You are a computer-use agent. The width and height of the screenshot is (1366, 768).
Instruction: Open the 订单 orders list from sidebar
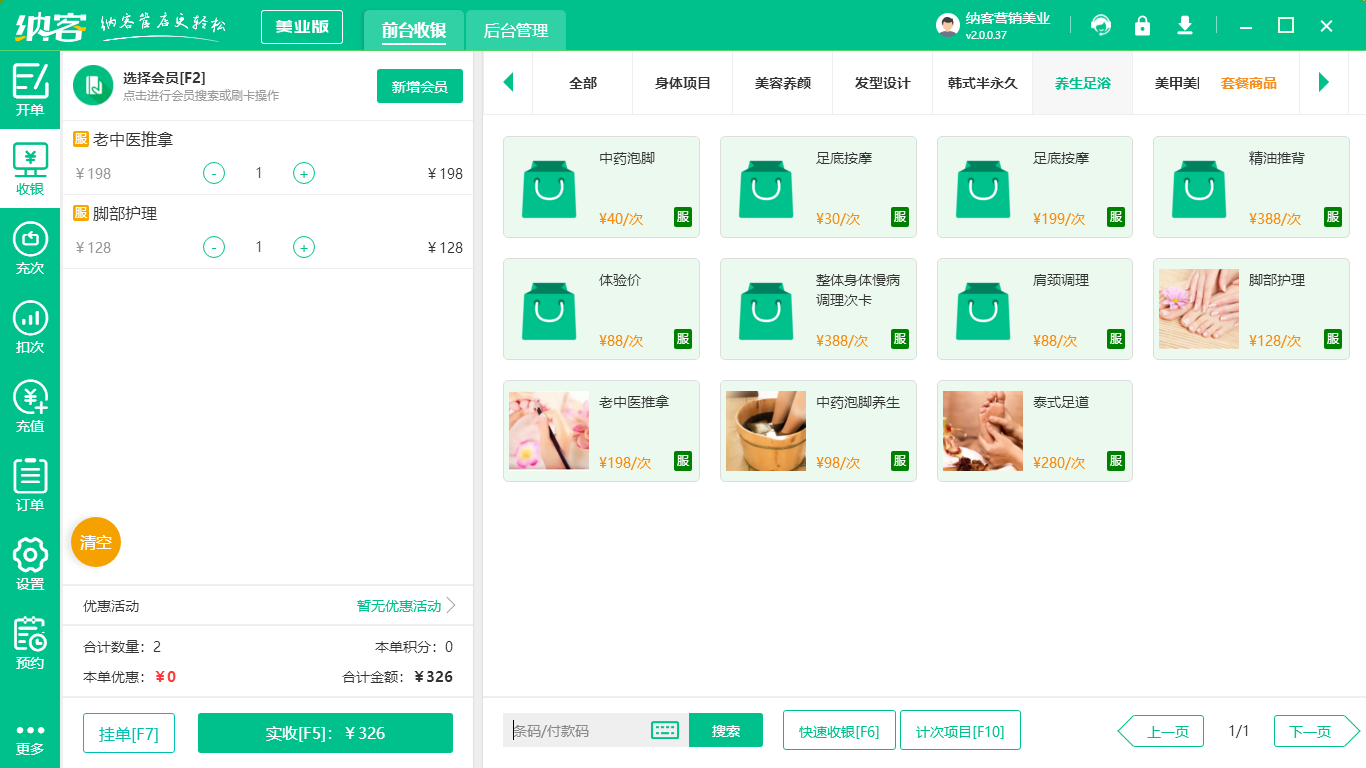point(29,488)
